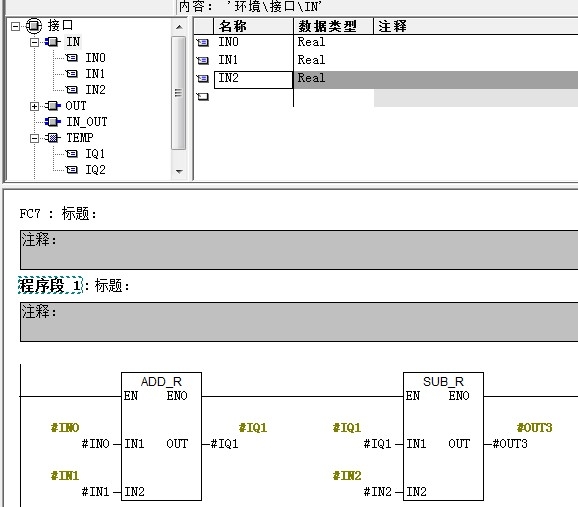
Task: Select the OUT folder icon in tree
Action: click(x=53, y=106)
